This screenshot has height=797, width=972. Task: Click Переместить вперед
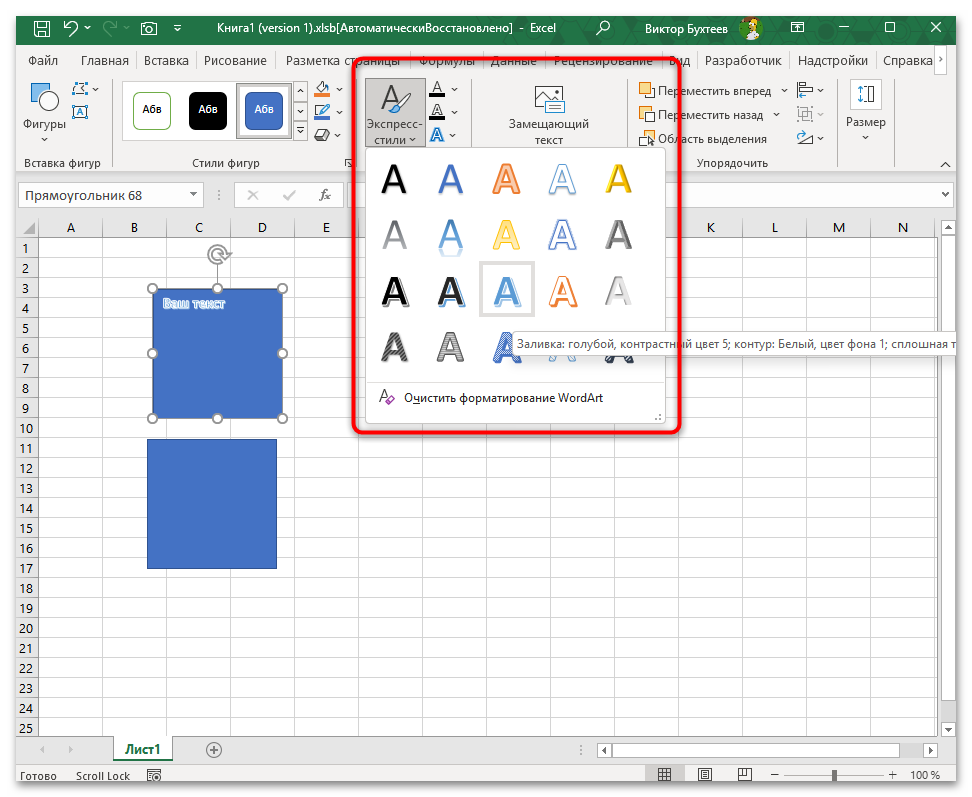coord(705,91)
